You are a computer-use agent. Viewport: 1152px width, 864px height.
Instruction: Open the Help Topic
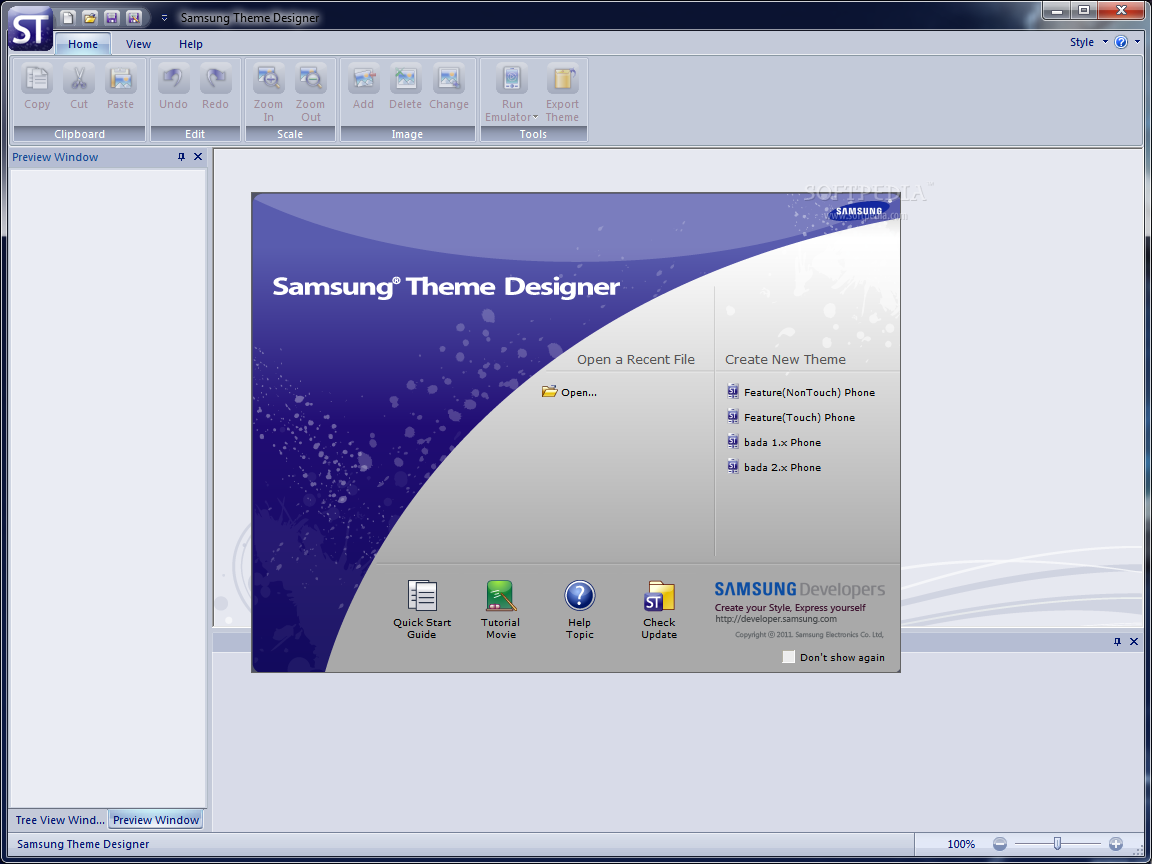(579, 609)
